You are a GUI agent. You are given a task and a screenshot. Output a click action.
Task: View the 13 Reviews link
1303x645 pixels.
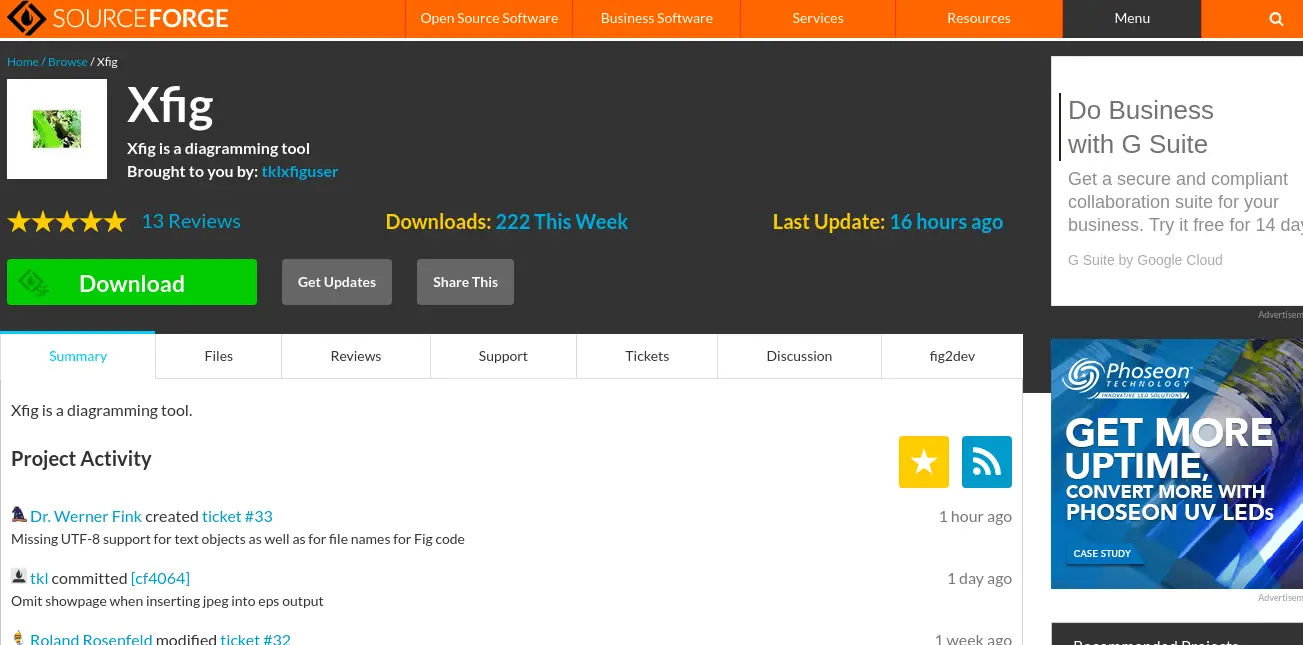(x=190, y=221)
